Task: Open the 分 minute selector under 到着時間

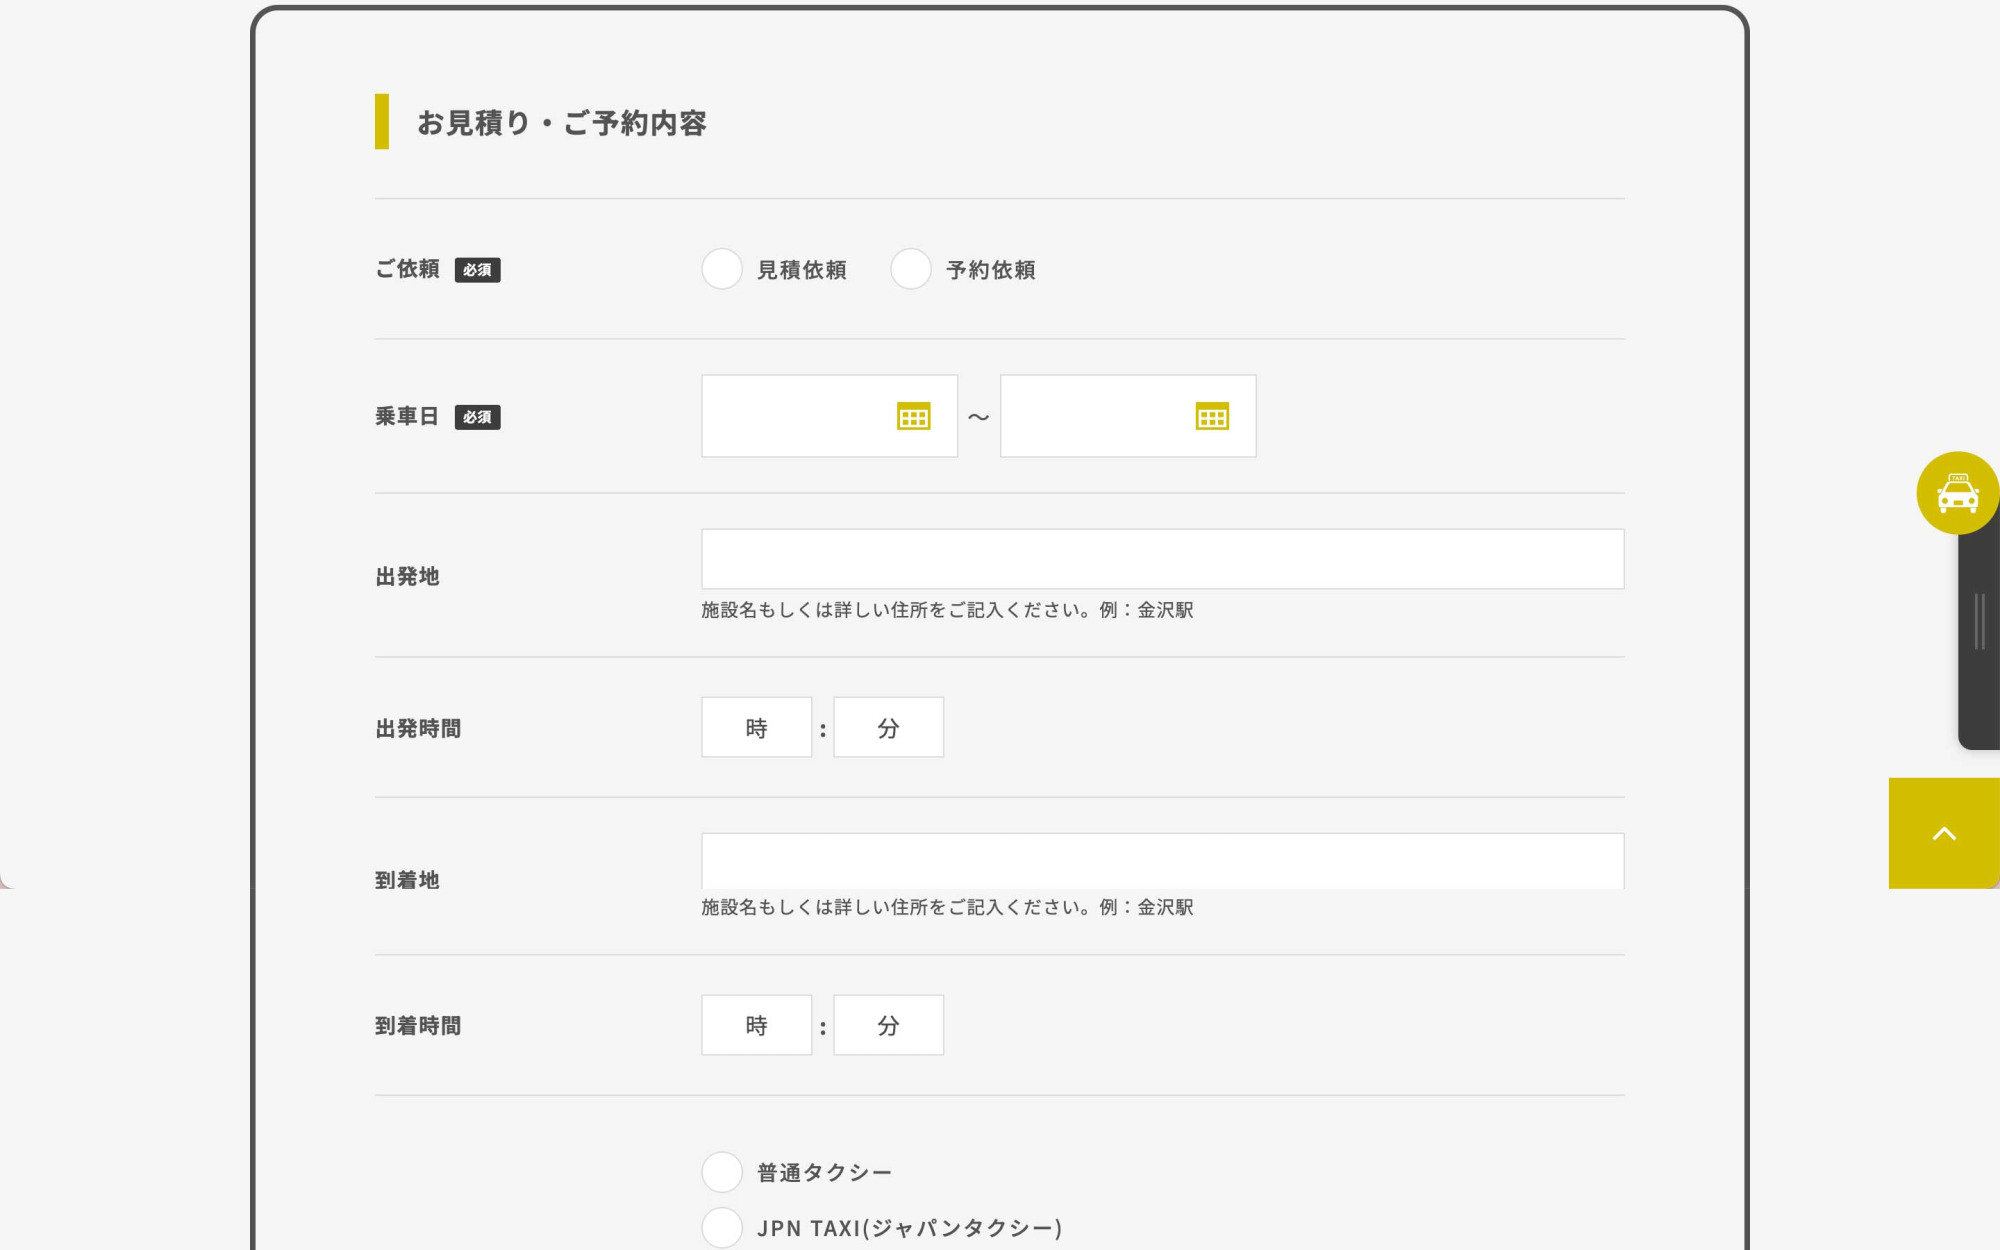Action: pyautogui.click(x=888, y=1024)
